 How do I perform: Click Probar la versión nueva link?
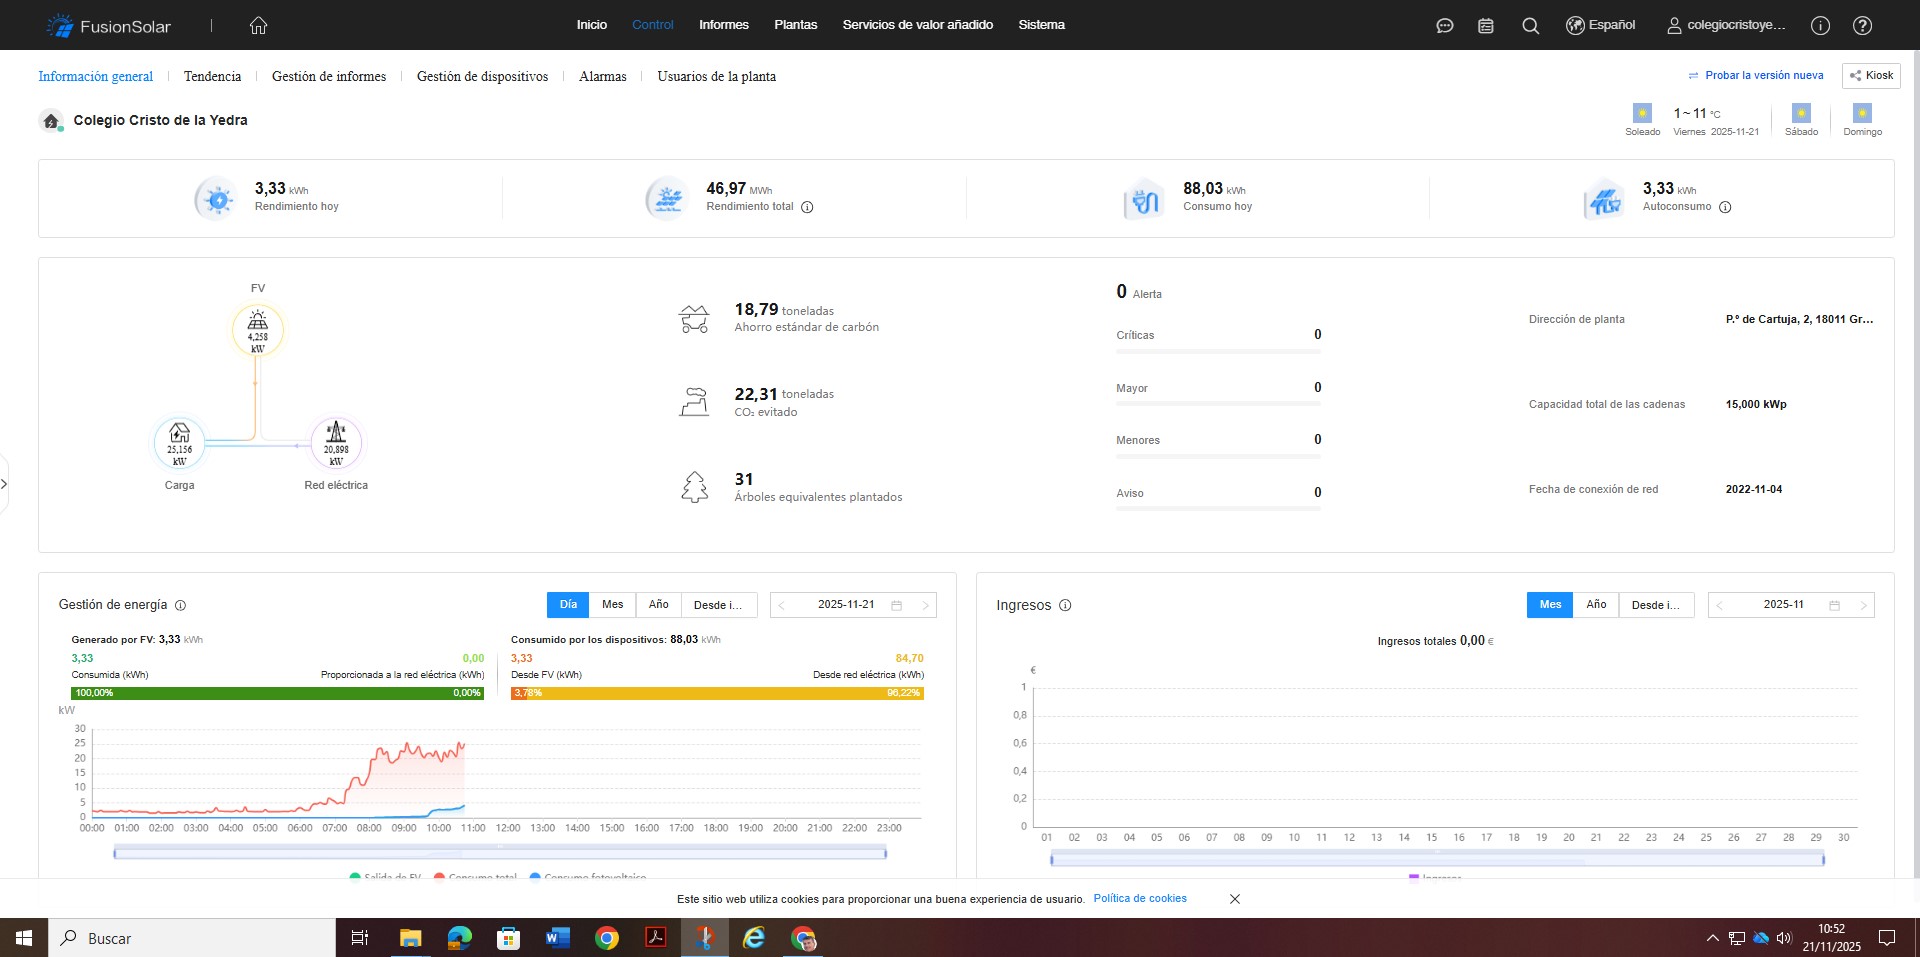click(x=1763, y=75)
